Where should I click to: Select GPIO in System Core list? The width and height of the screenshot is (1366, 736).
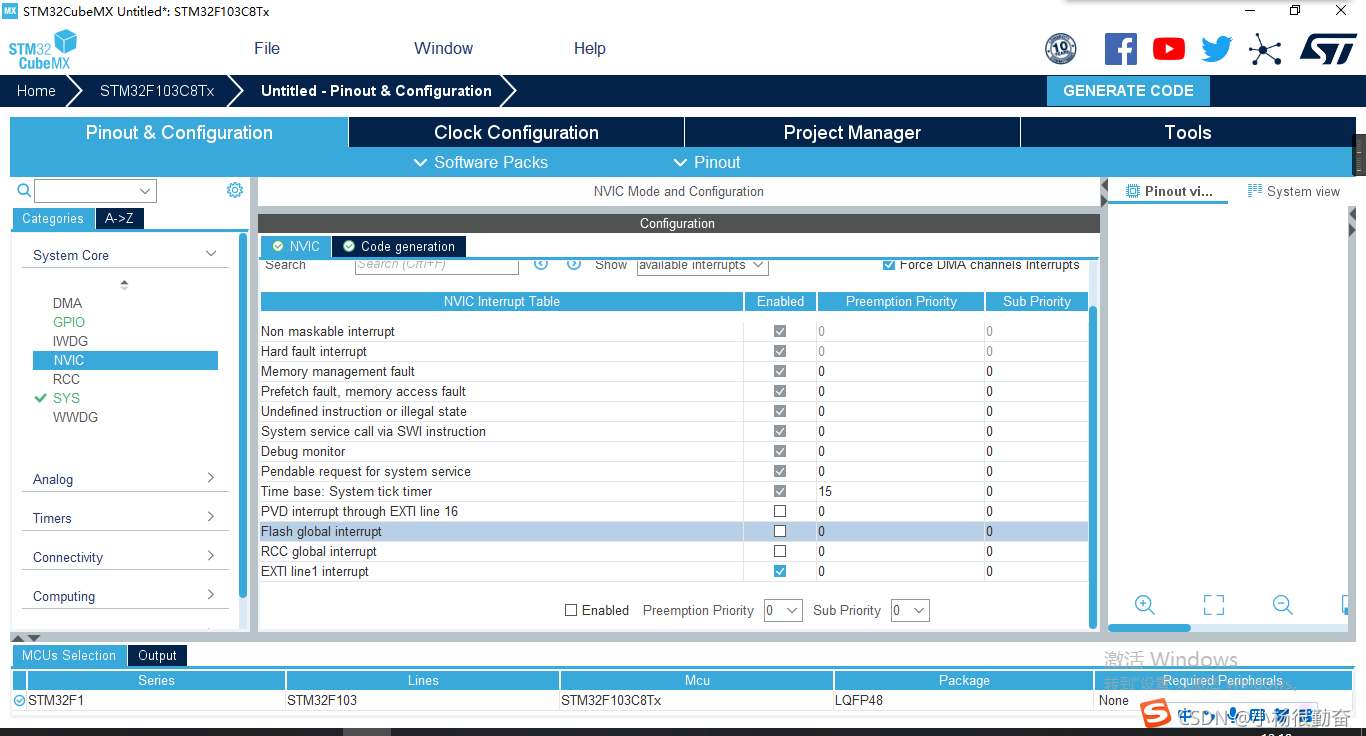point(69,322)
